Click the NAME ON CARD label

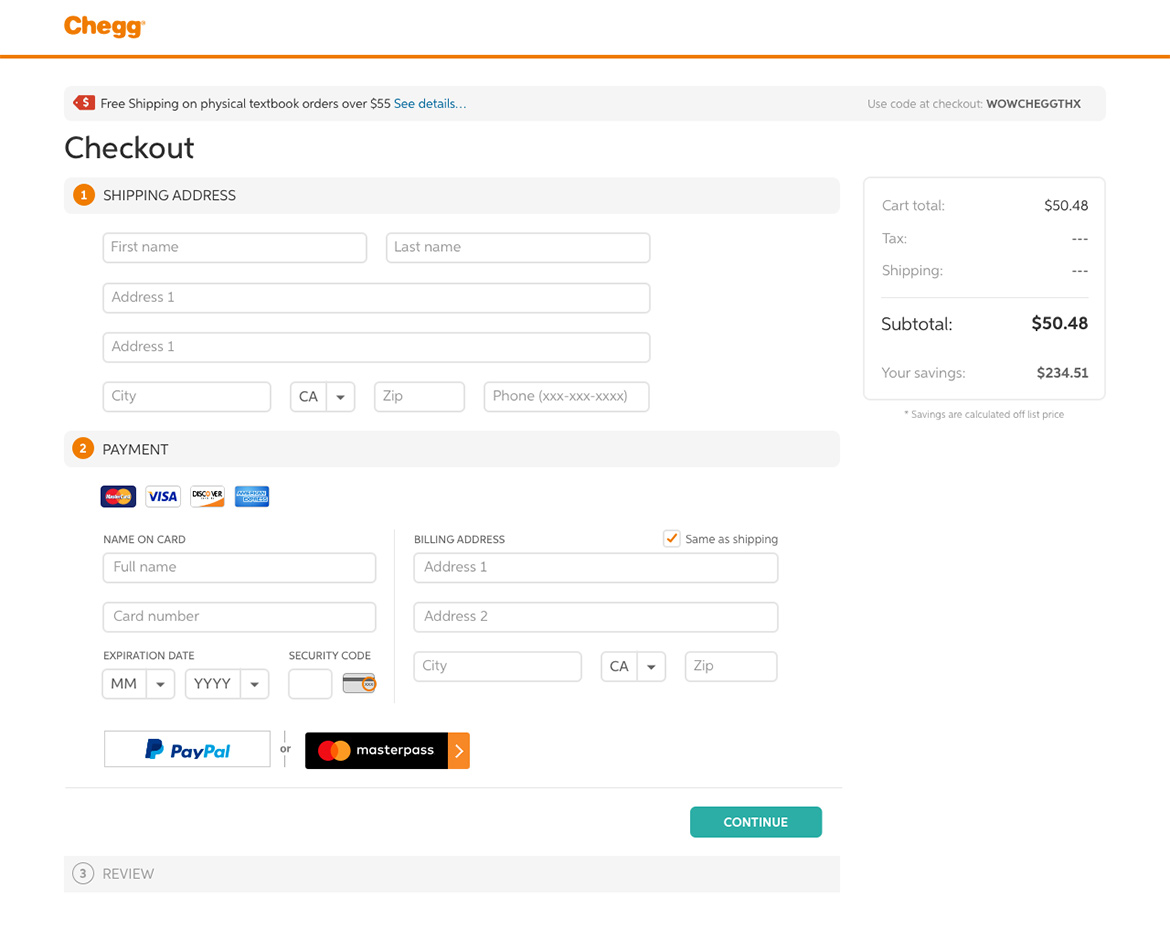[144, 539]
